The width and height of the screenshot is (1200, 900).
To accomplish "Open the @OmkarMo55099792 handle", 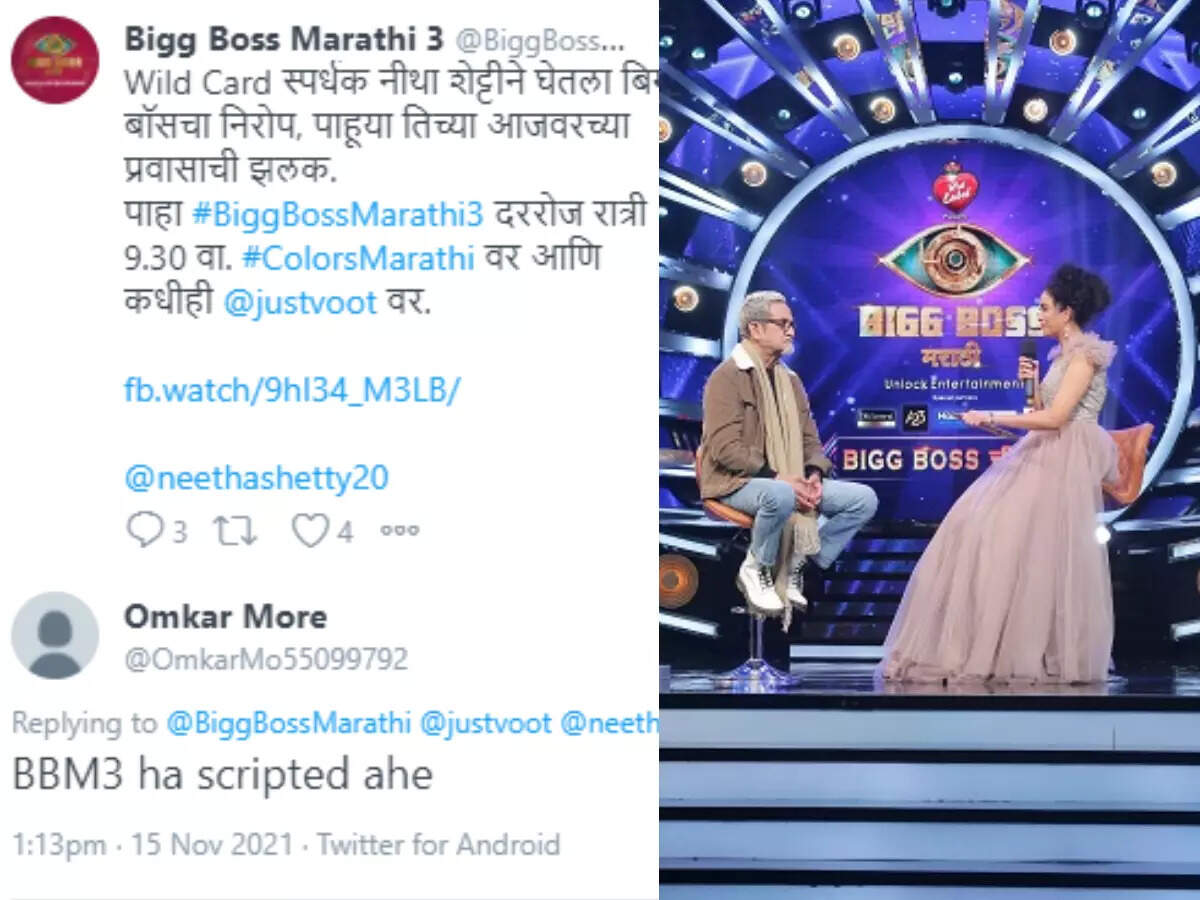I will point(266,660).
